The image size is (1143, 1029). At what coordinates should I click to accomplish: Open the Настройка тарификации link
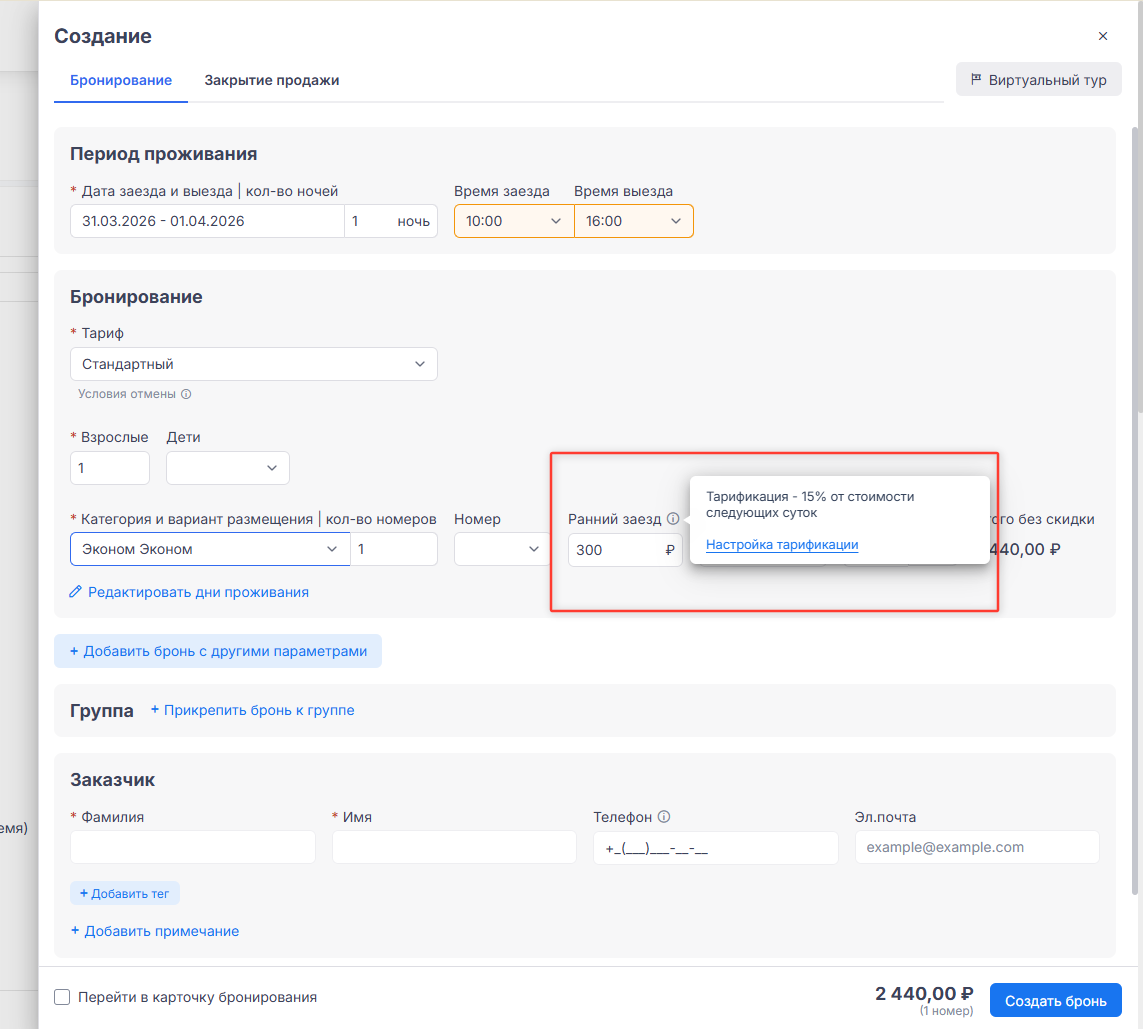coord(782,545)
